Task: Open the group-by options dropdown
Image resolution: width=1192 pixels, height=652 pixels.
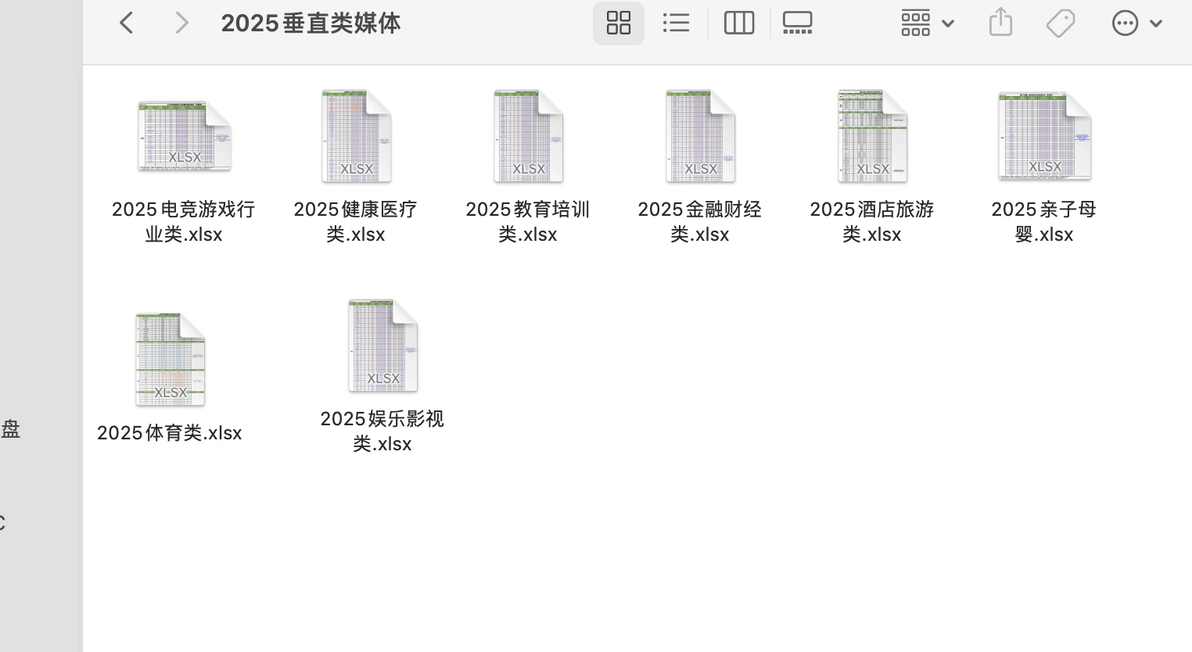Action: [x=927, y=23]
